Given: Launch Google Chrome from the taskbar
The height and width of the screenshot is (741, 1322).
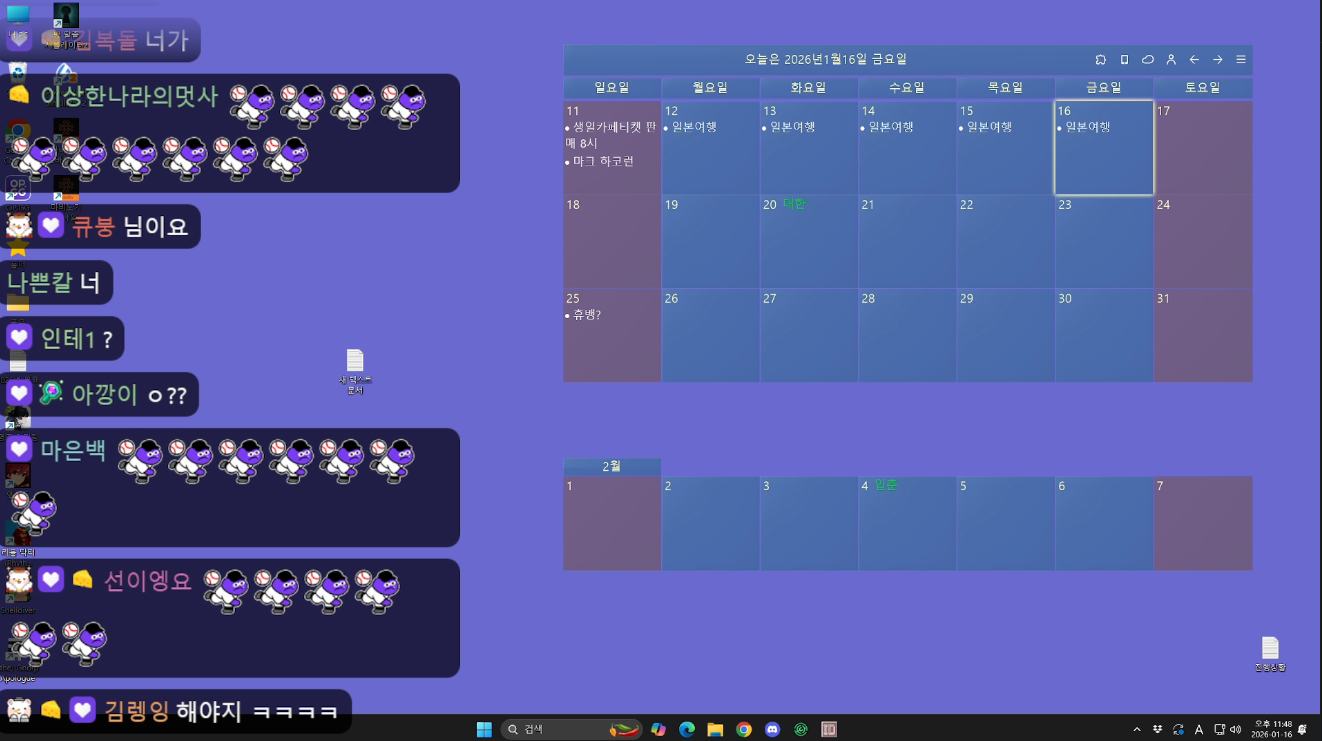Looking at the screenshot, I should click(x=744, y=730).
